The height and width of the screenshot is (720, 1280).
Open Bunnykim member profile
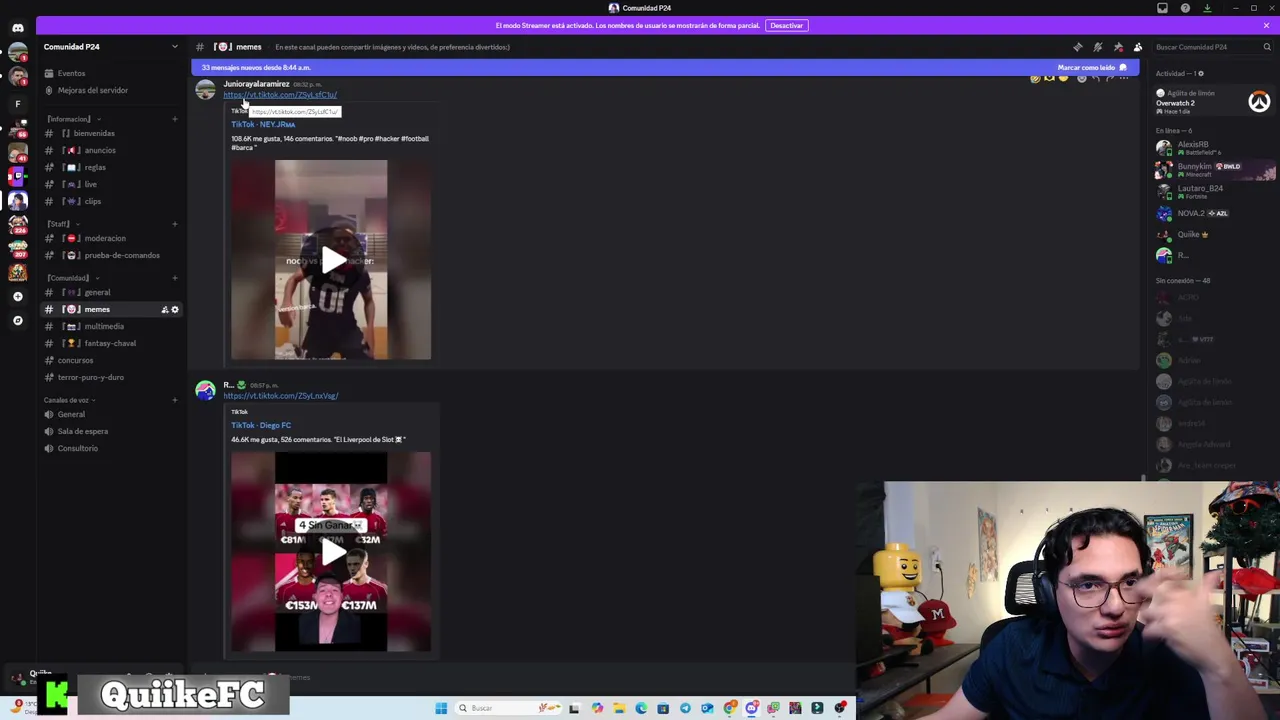pyautogui.click(x=1213, y=170)
